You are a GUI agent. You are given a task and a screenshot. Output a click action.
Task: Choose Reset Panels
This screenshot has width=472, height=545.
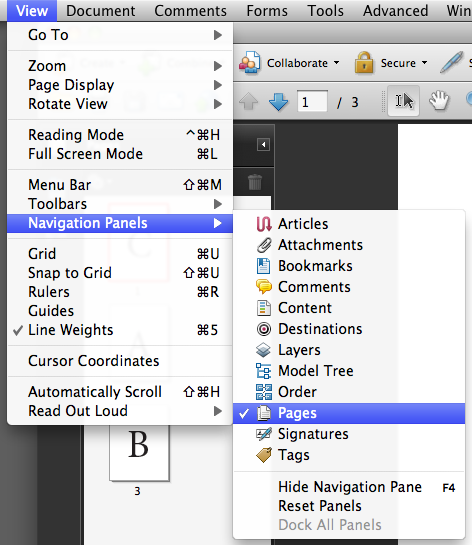(x=349, y=506)
